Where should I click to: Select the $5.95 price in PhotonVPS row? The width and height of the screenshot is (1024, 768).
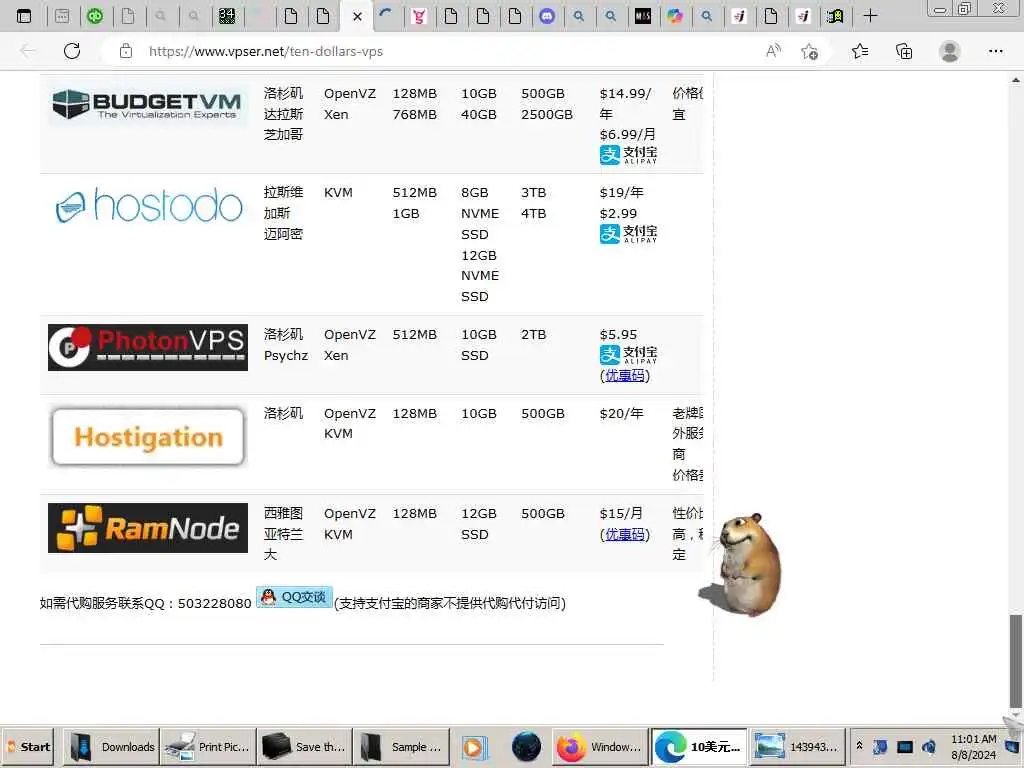[x=618, y=334]
